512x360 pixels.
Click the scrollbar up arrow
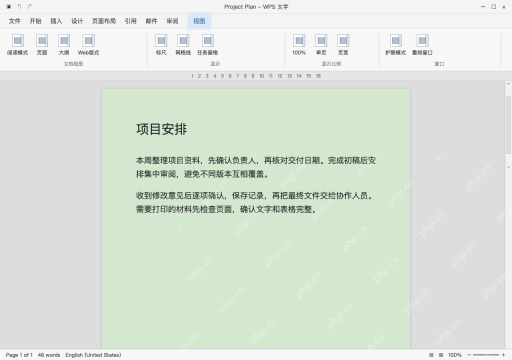508,84
